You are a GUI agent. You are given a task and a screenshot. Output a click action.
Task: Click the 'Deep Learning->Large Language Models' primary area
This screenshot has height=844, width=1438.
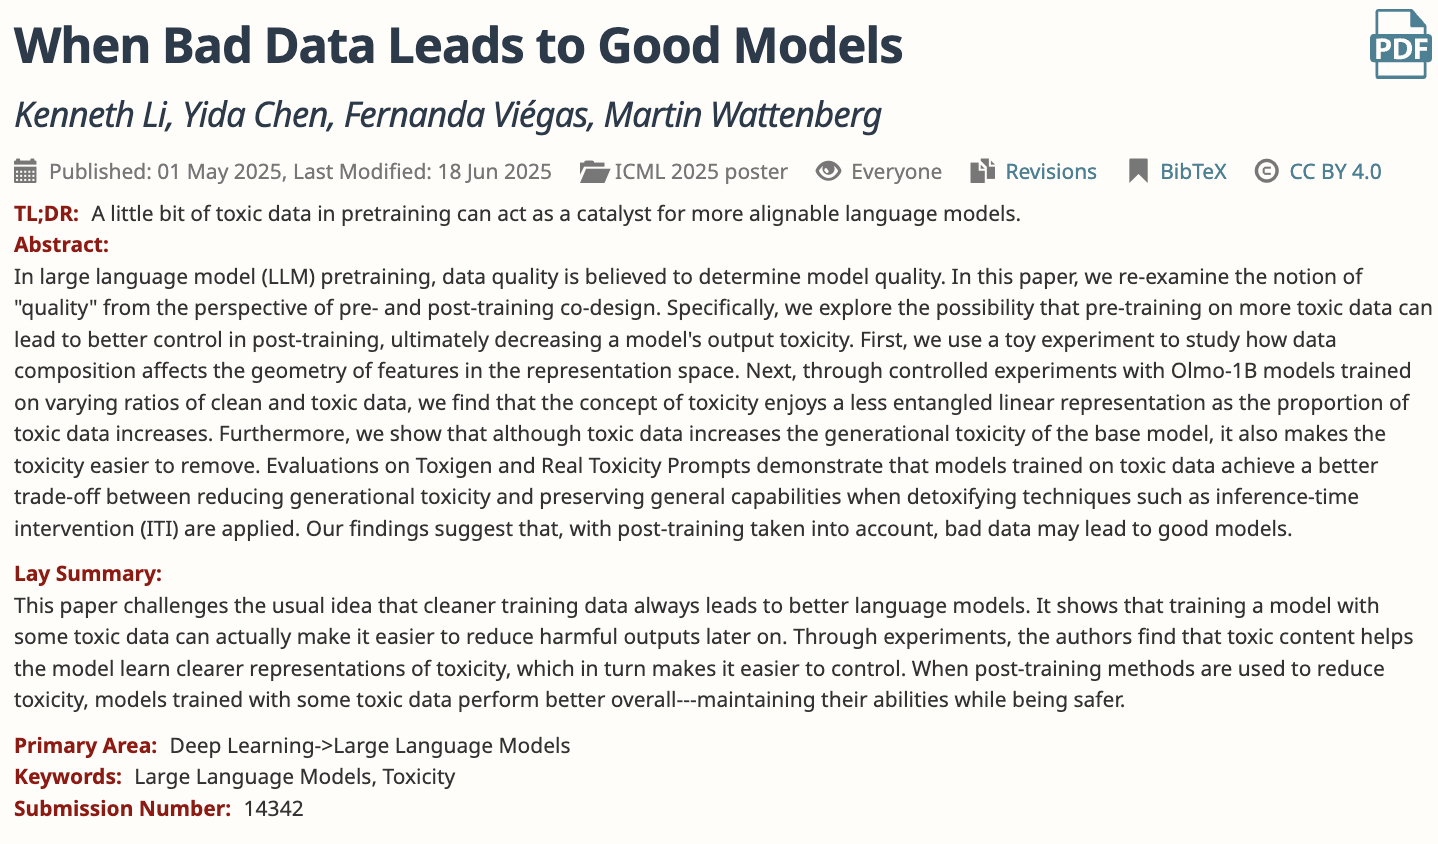370,746
